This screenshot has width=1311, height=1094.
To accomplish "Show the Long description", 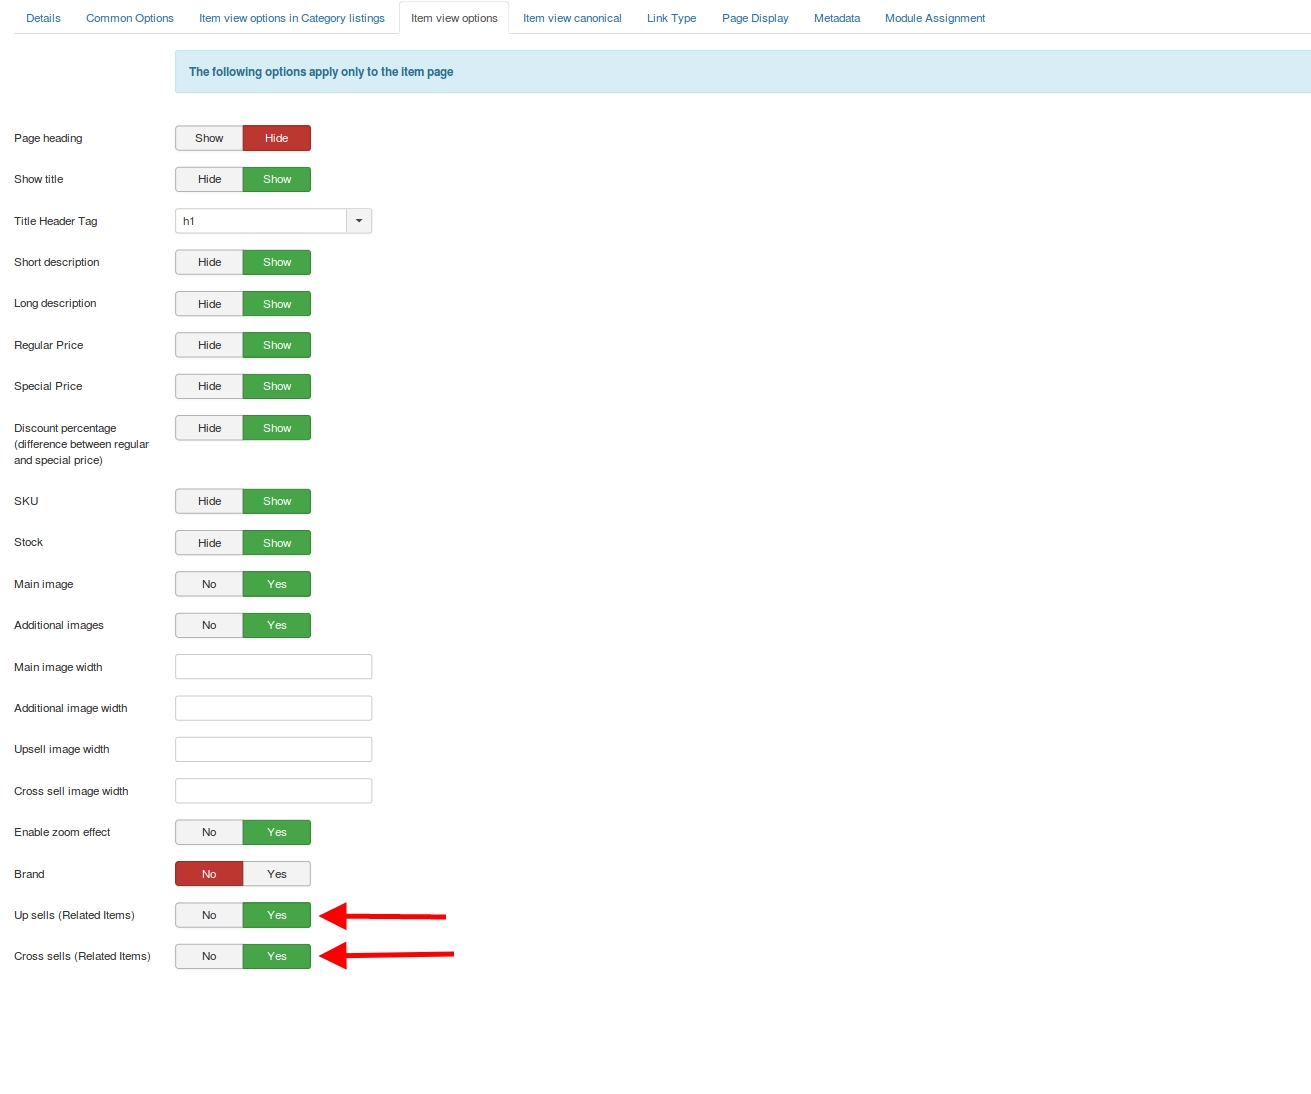I will 277,304.
